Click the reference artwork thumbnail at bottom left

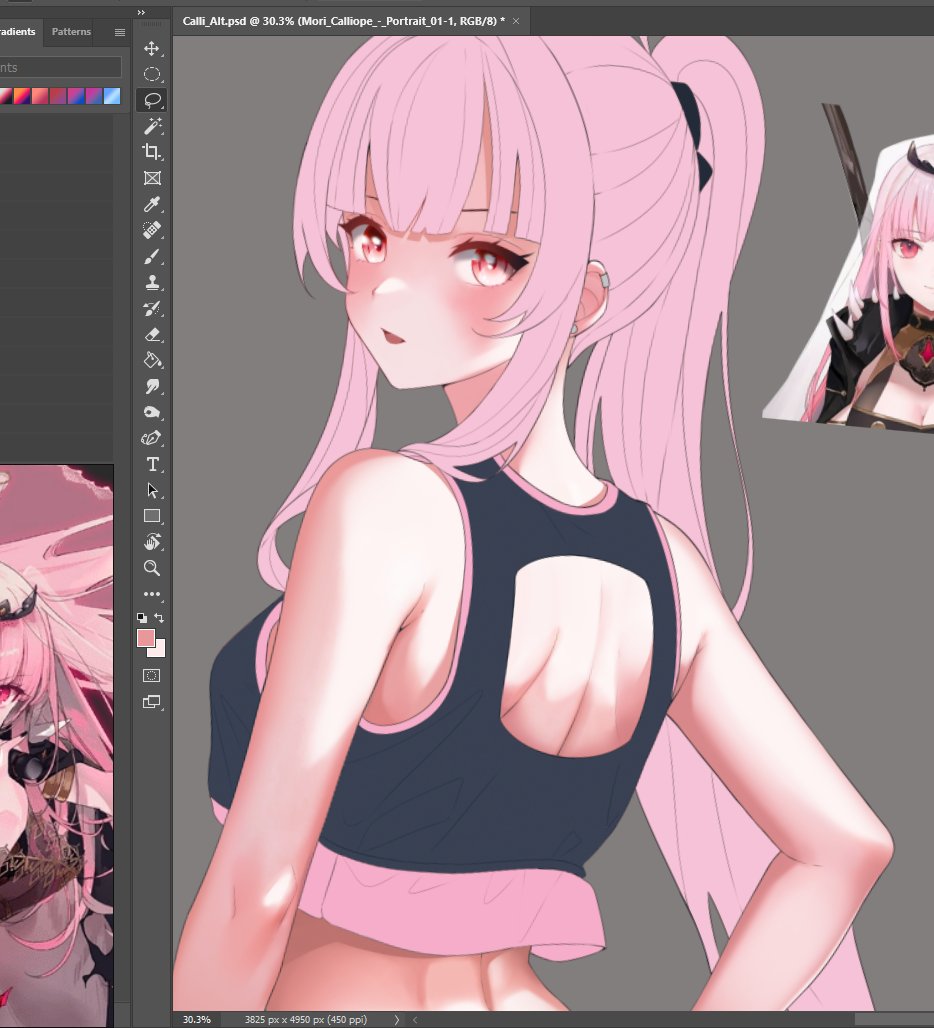click(x=56, y=746)
